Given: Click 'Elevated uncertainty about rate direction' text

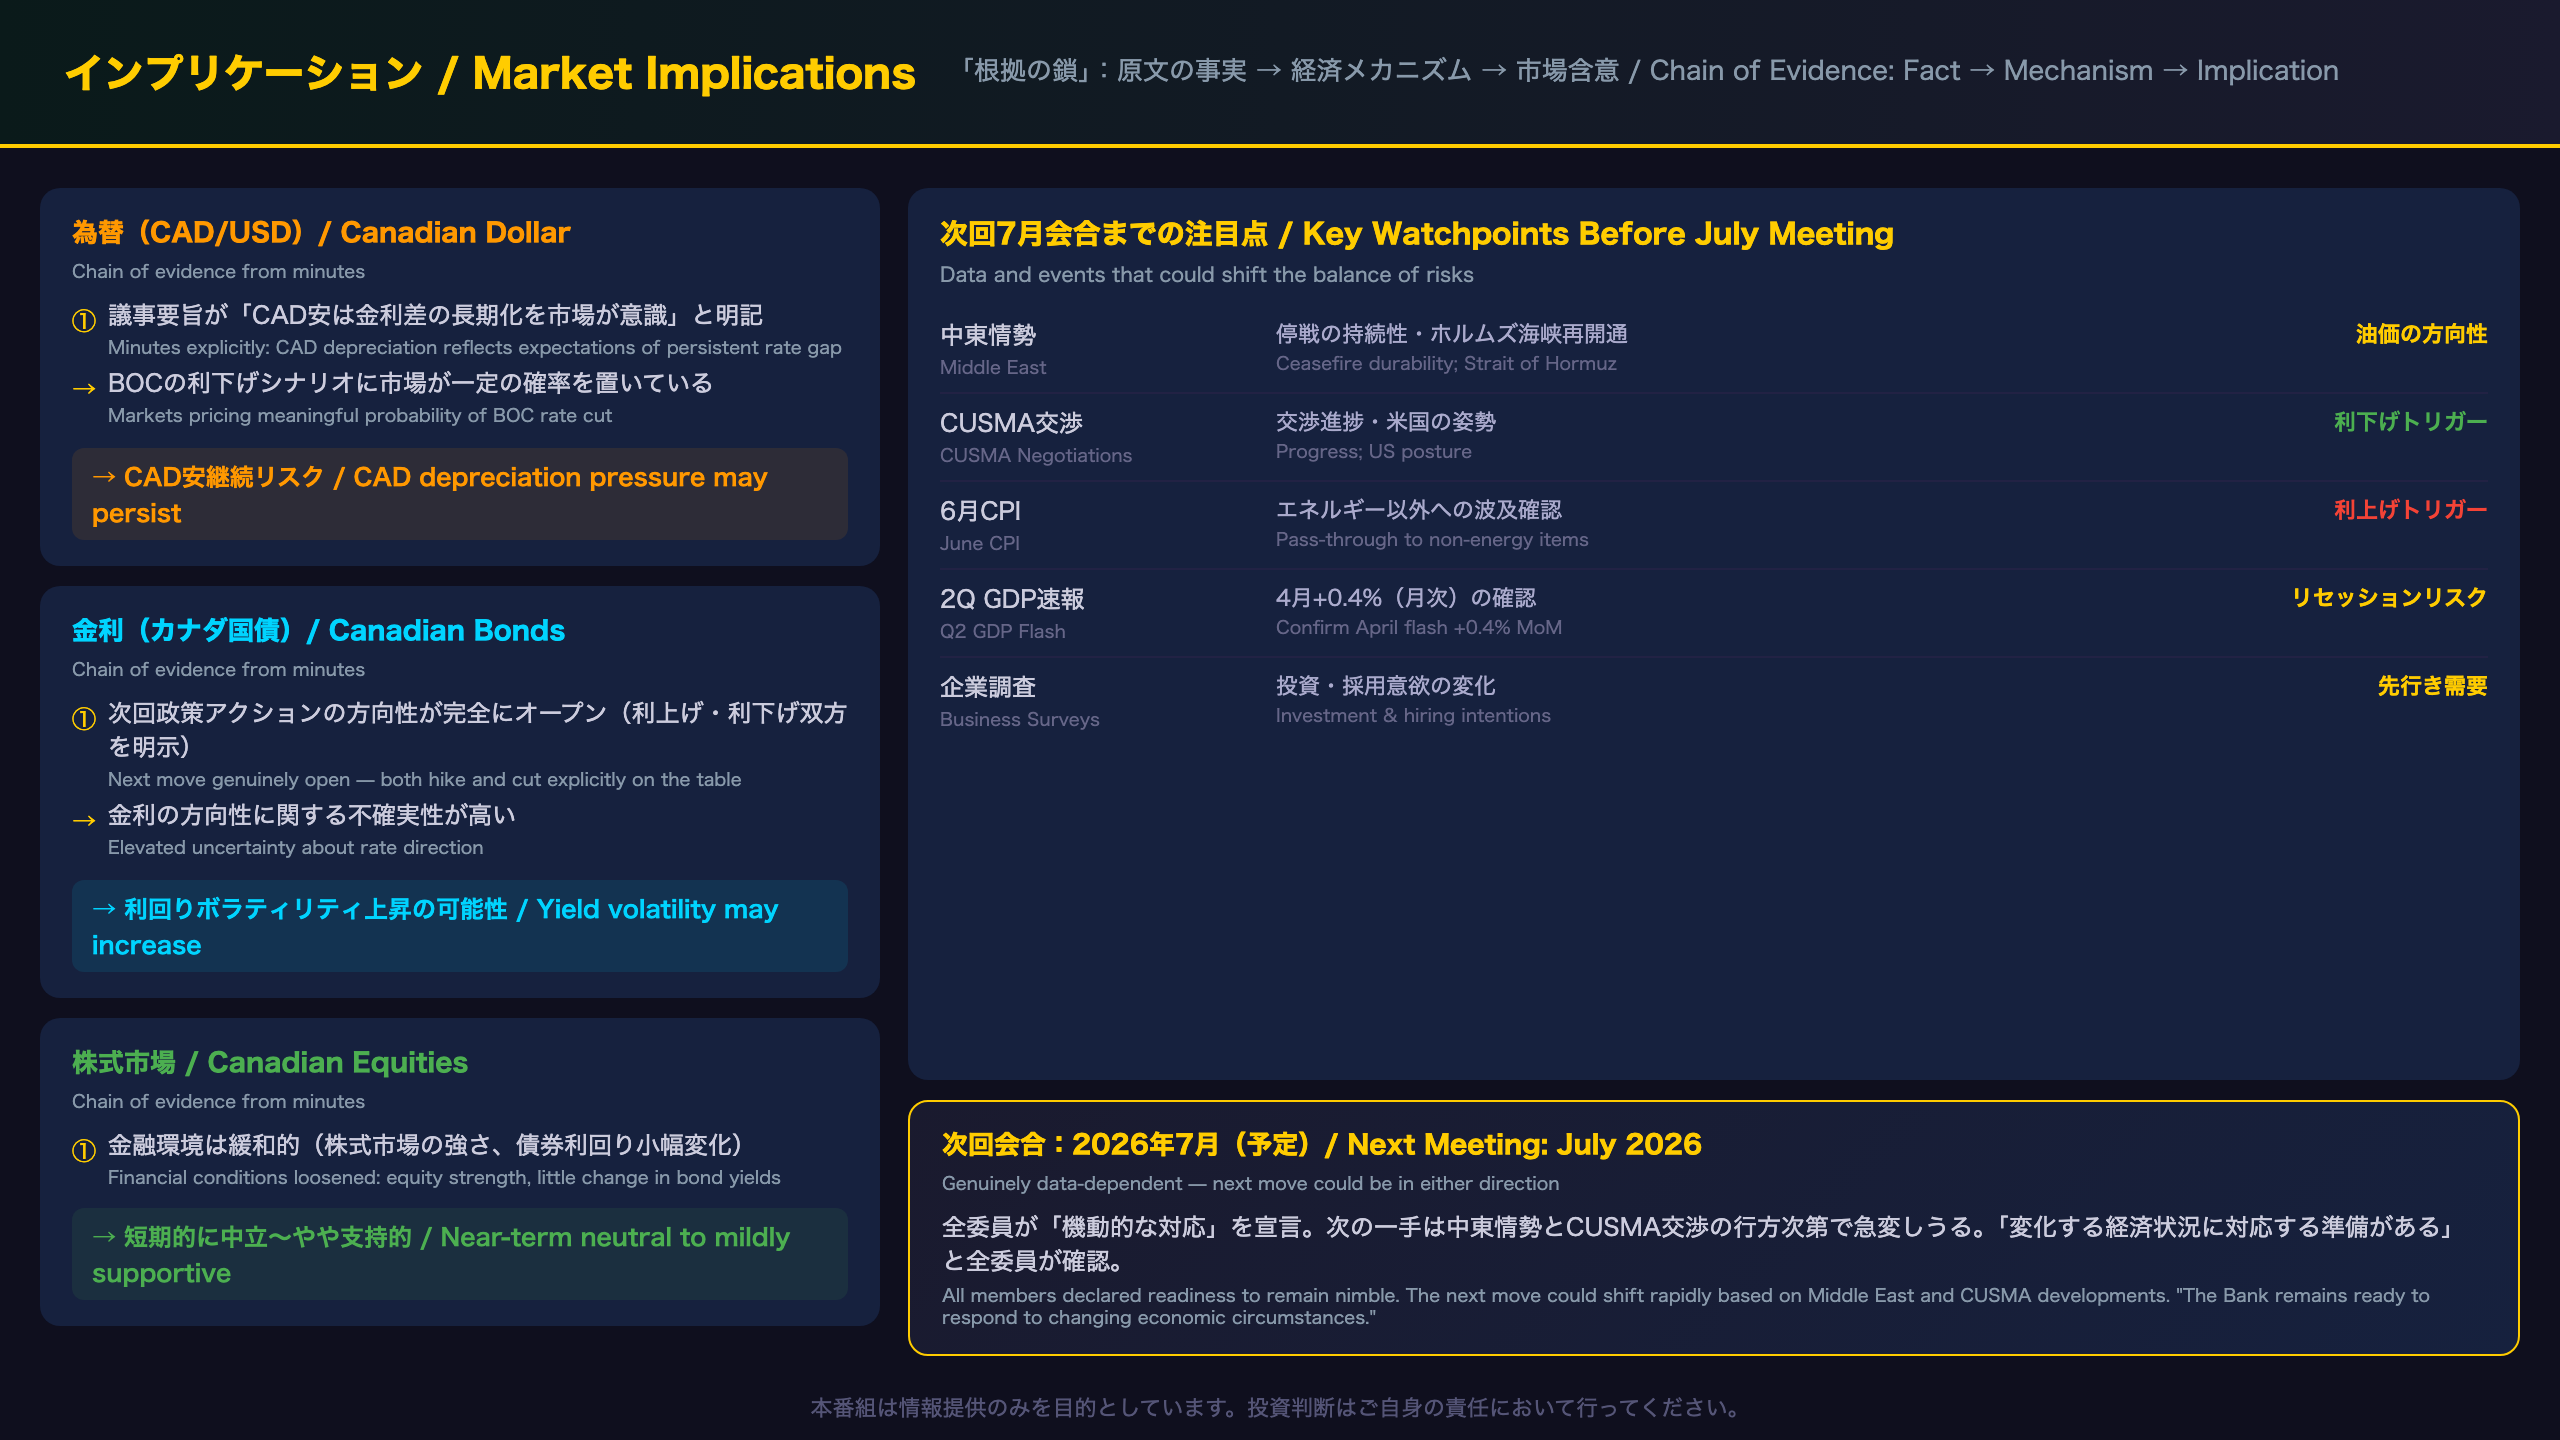Looking at the screenshot, I should pos(296,847).
